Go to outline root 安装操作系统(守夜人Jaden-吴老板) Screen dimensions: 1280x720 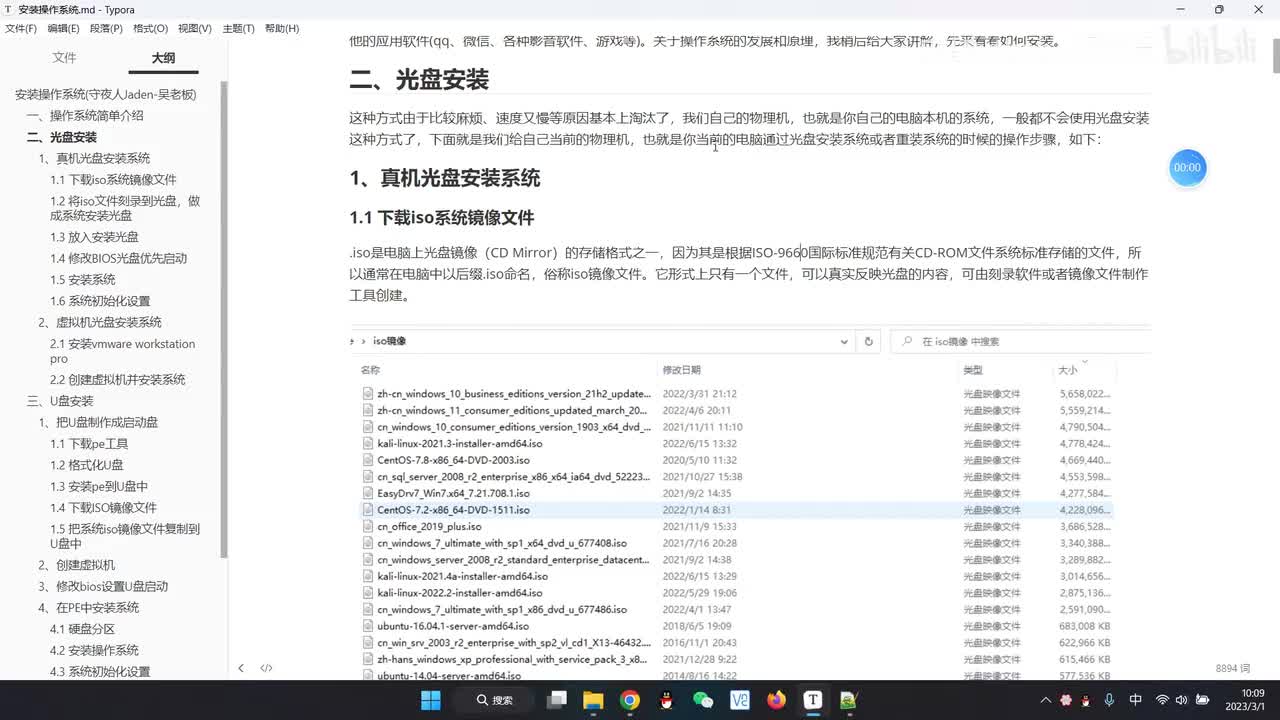(105, 94)
